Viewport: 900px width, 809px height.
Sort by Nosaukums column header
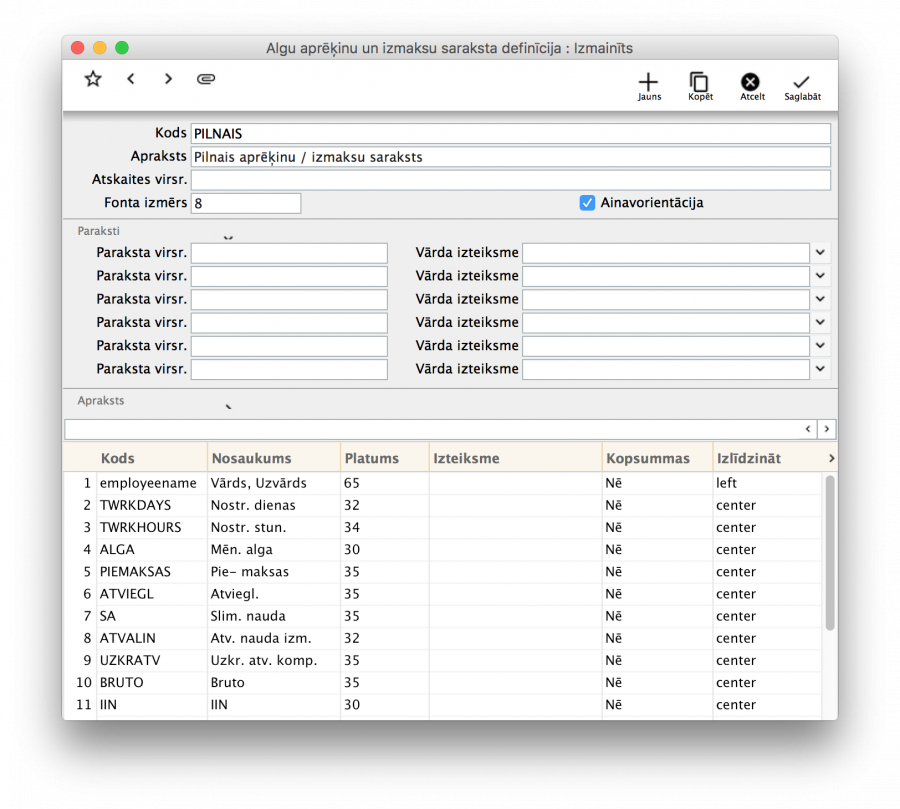(251, 458)
